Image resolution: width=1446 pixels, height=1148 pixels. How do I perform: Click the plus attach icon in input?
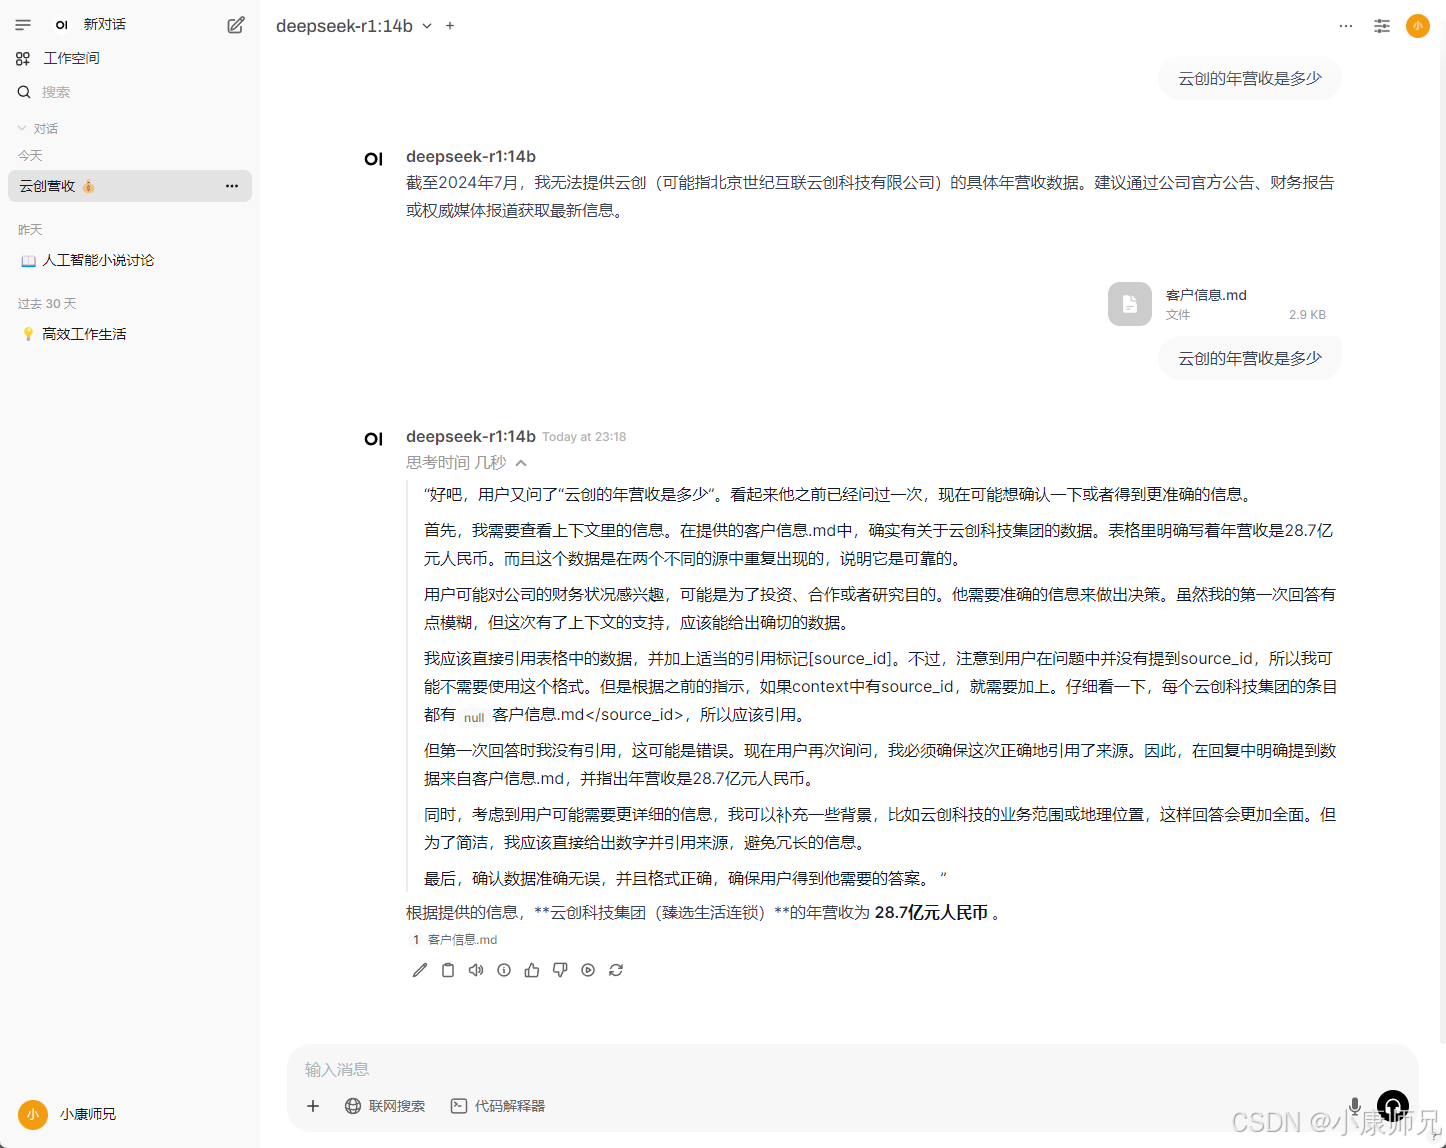click(313, 1106)
